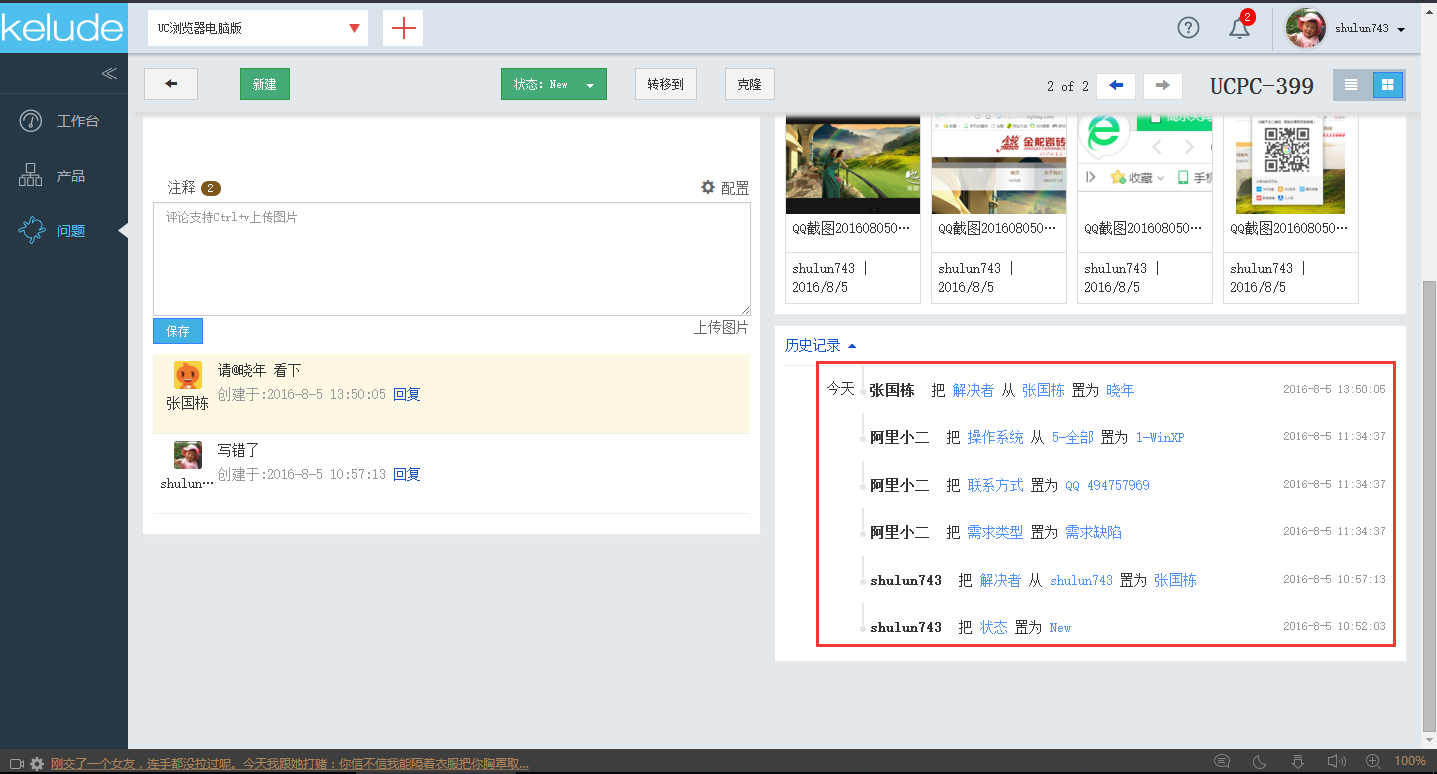This screenshot has width=1437, height=774.
Task: Open the QR code screenshot thumbnail
Action: [x=1290, y=164]
